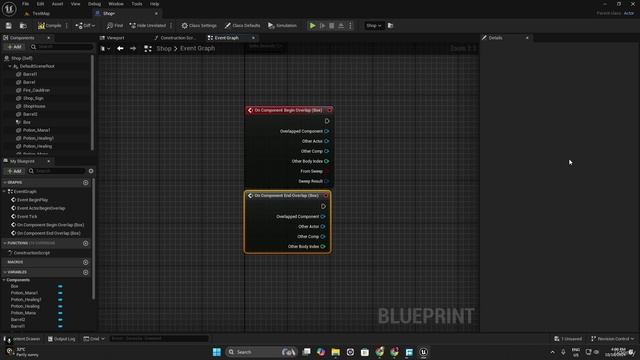Open the Content Drawer

point(22,339)
